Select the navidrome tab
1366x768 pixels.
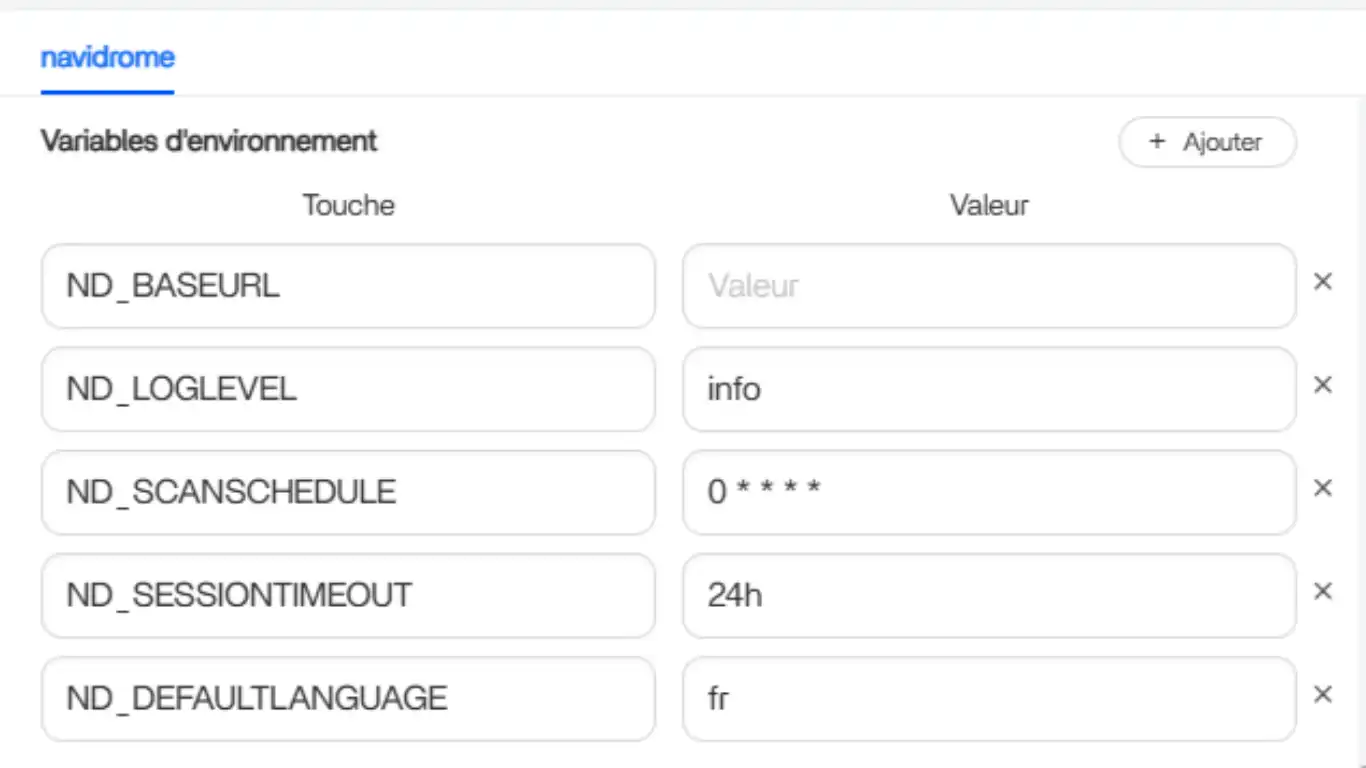pyautogui.click(x=106, y=58)
